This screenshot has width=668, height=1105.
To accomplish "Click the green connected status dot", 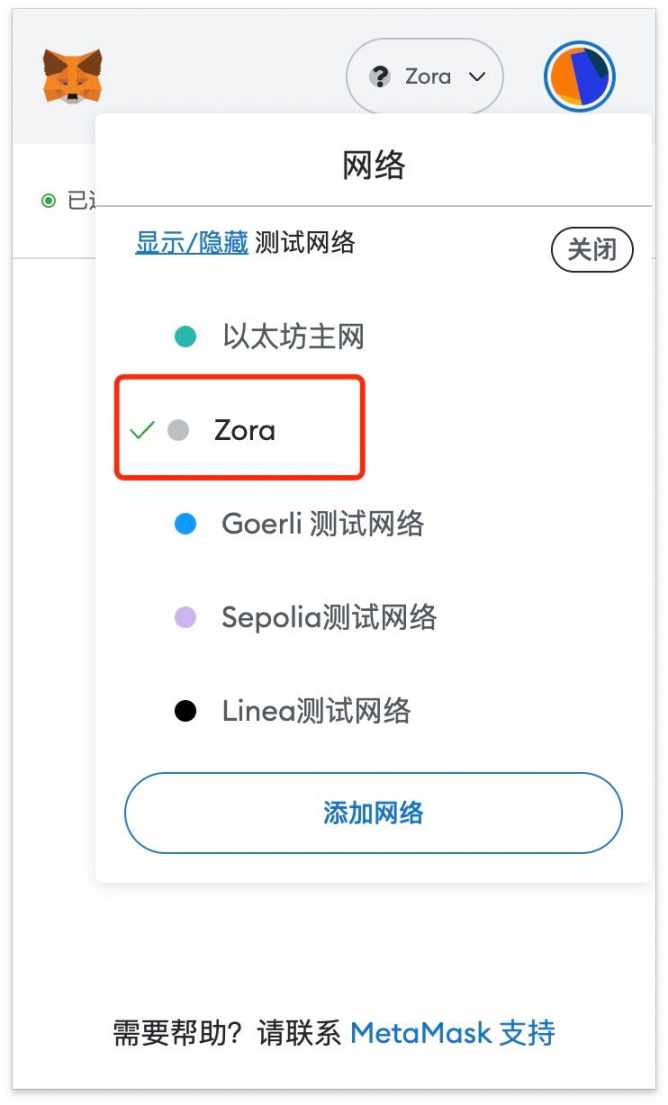I will (48, 201).
